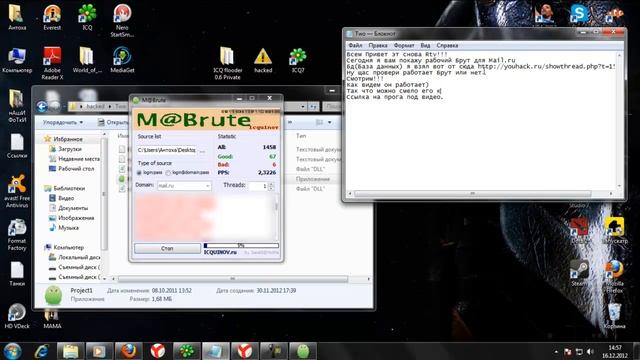Click the M@Brute progress bar

241,246
